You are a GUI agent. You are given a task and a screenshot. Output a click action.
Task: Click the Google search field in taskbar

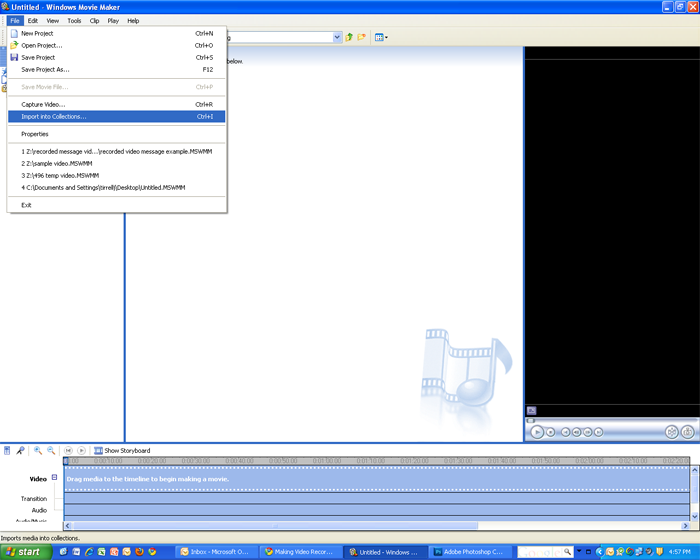point(540,552)
